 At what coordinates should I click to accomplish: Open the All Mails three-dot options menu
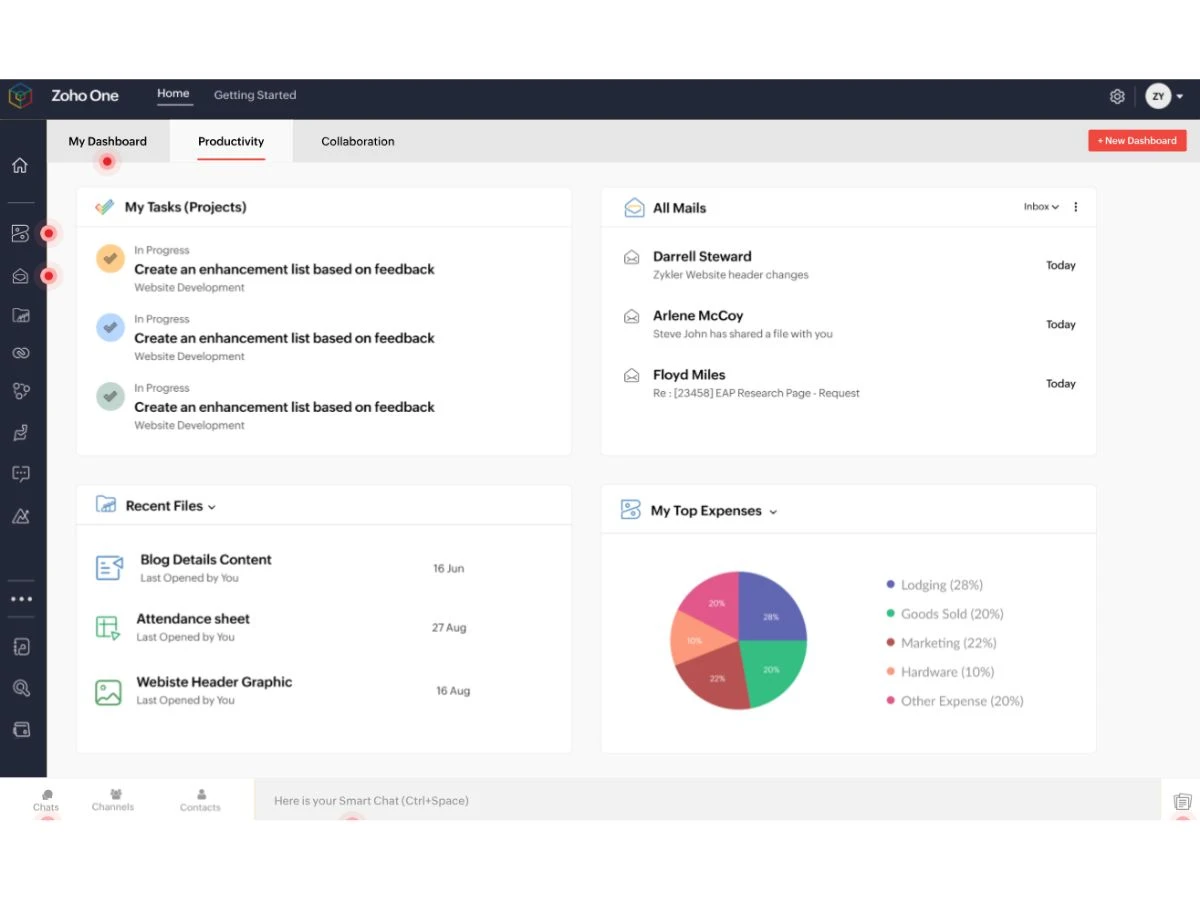click(x=1076, y=207)
